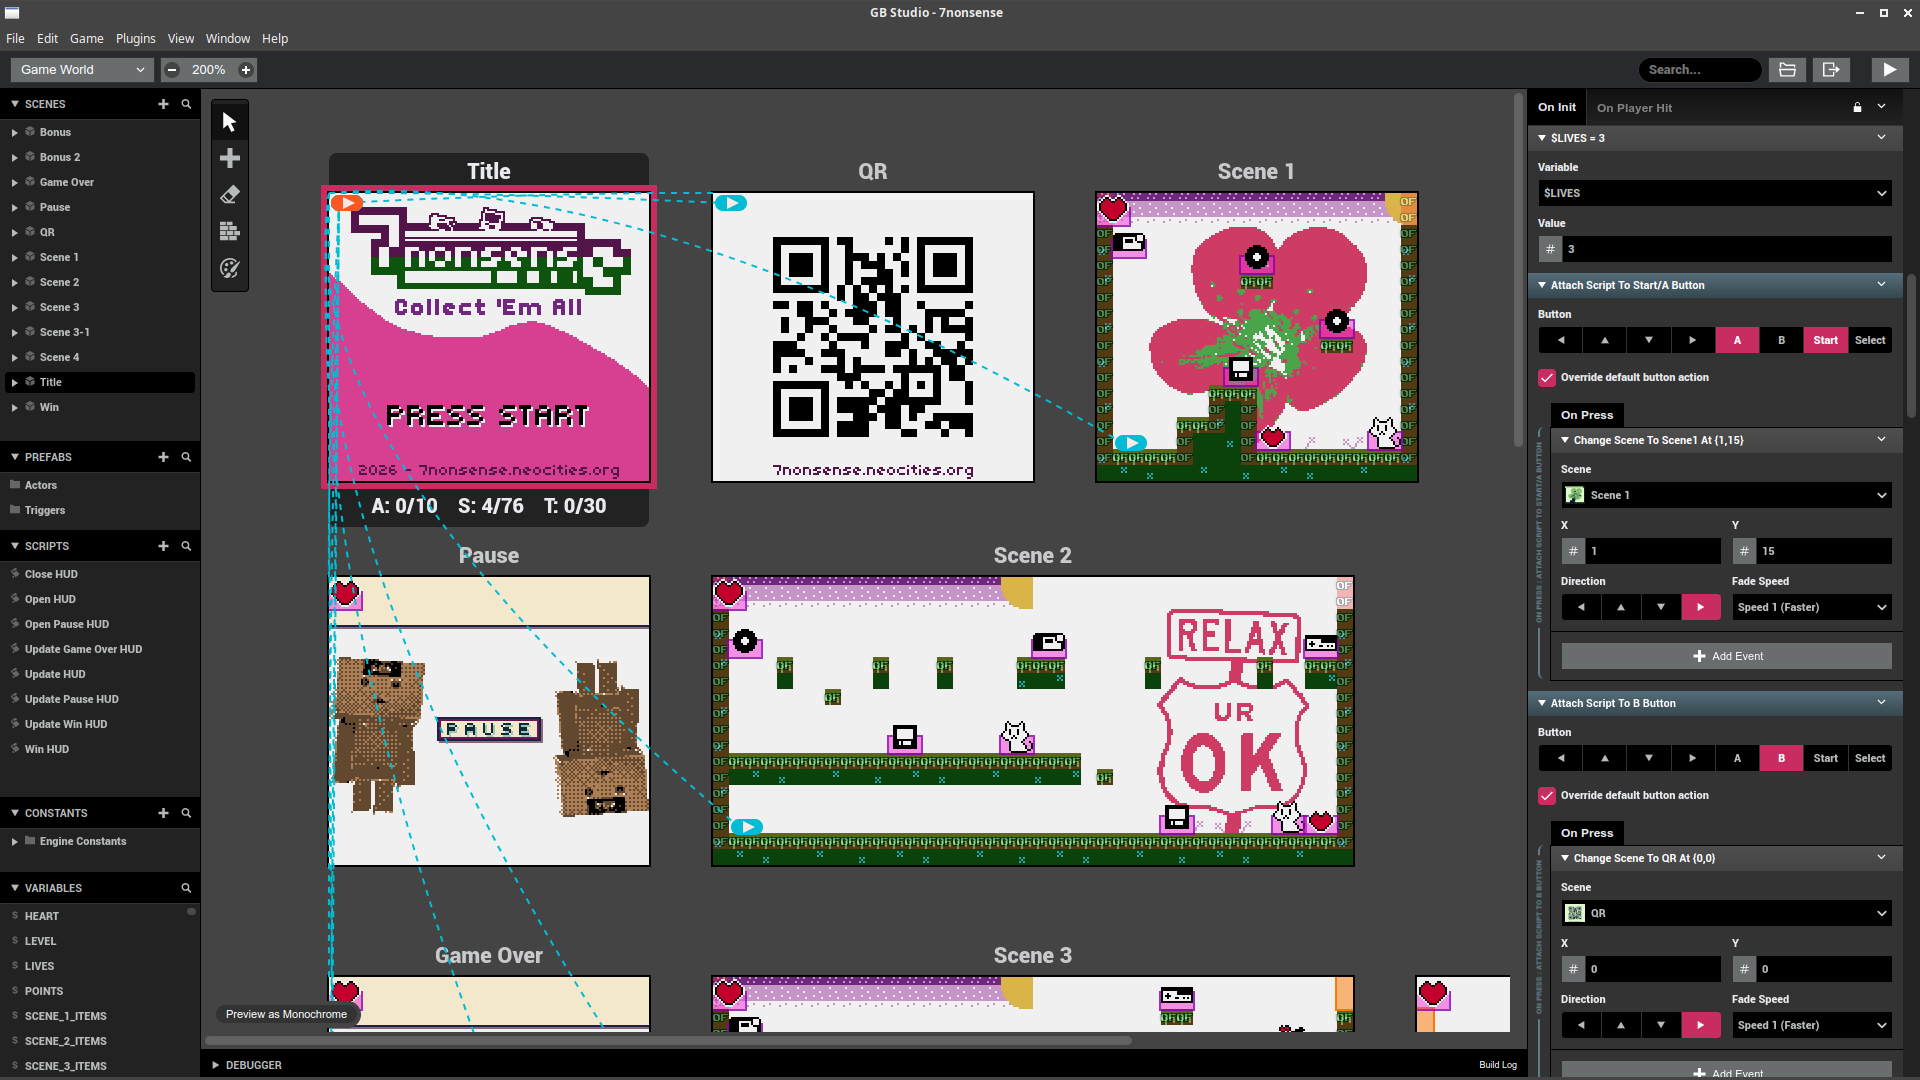Open the Fade Speed dropdown
This screenshot has height=1080, width=1920.
click(1811, 607)
